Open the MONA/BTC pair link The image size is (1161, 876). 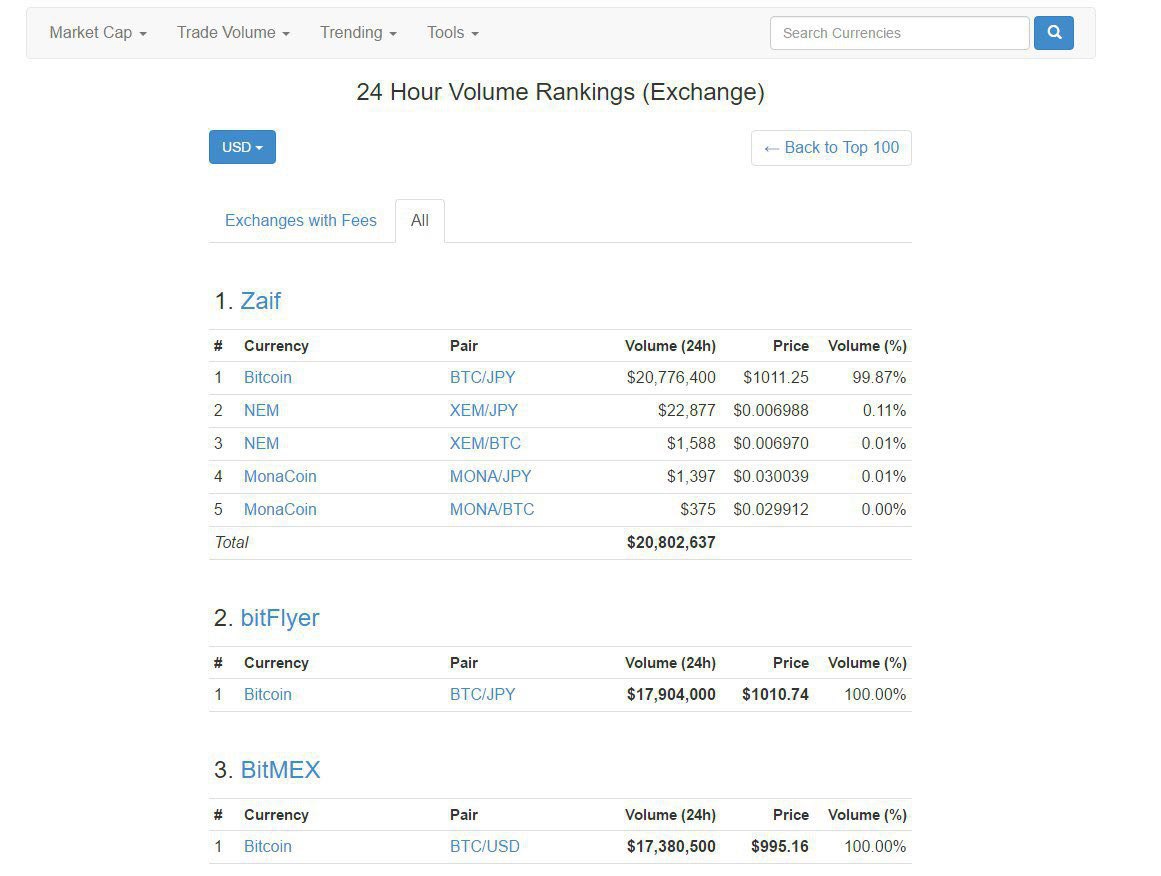(492, 509)
